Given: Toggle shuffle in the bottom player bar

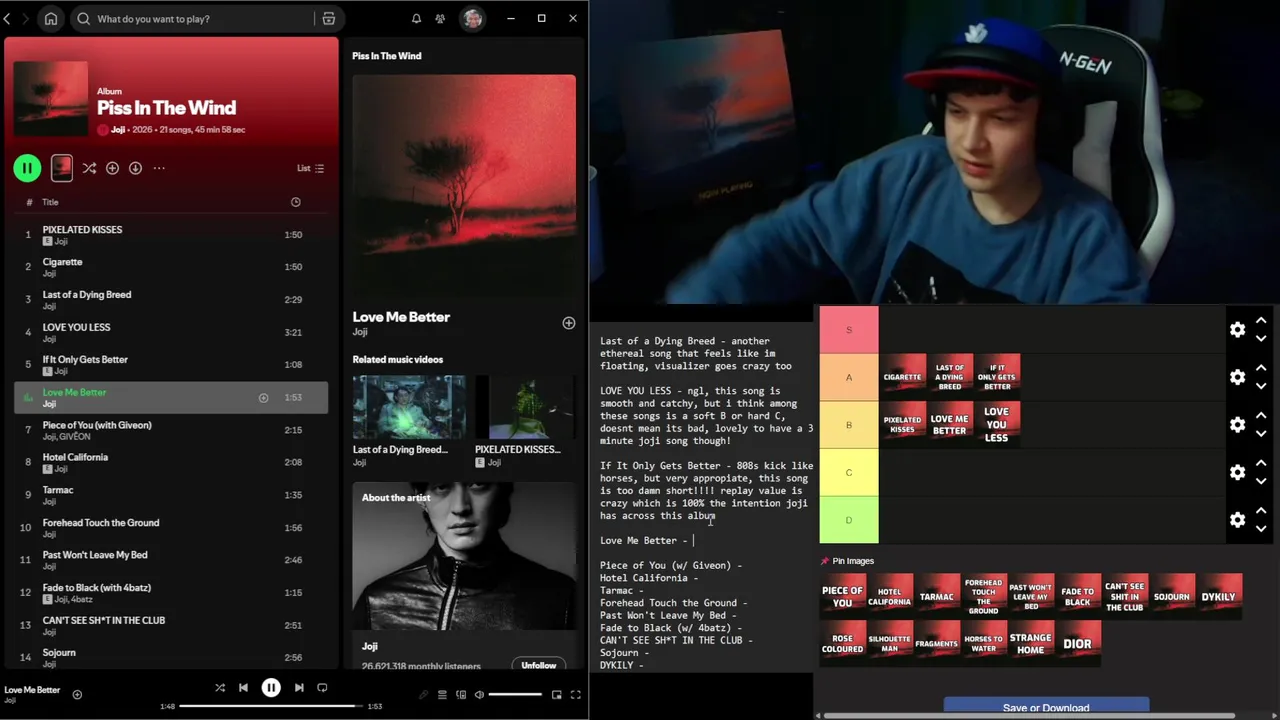Looking at the screenshot, I should point(220,687).
